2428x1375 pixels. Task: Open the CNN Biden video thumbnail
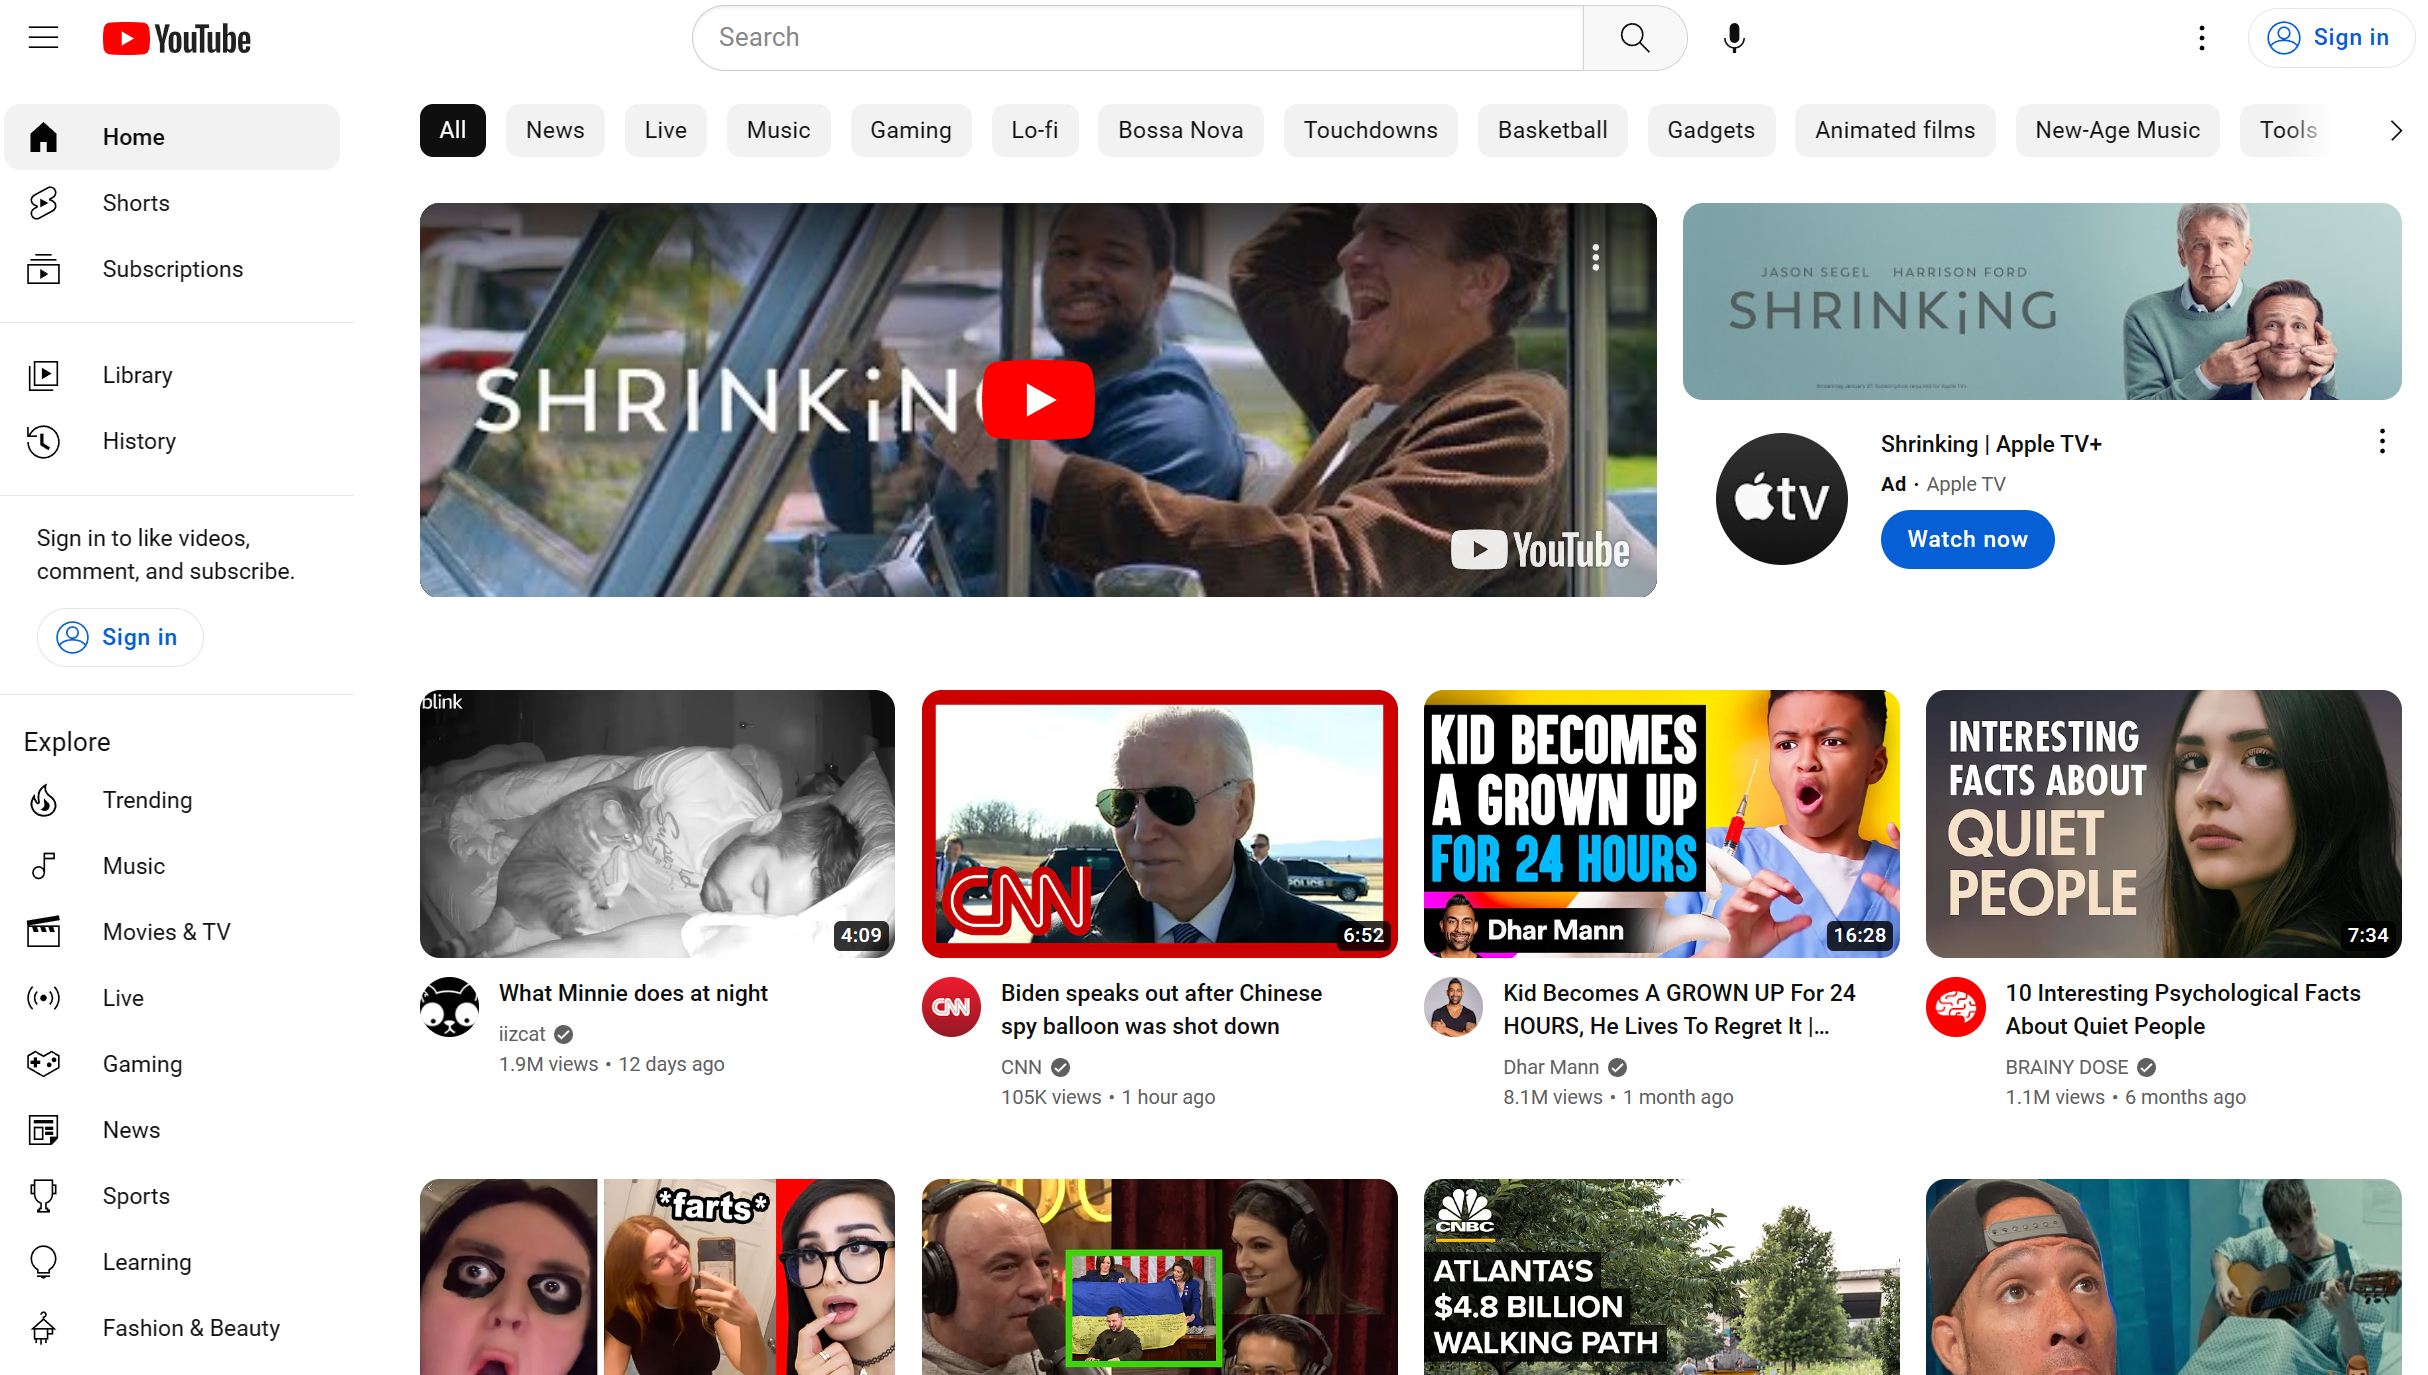click(x=1159, y=824)
